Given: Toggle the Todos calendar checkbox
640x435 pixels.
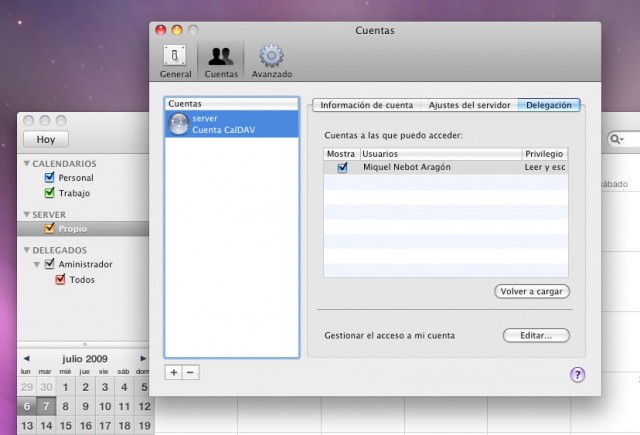Looking at the screenshot, I should [x=60, y=279].
